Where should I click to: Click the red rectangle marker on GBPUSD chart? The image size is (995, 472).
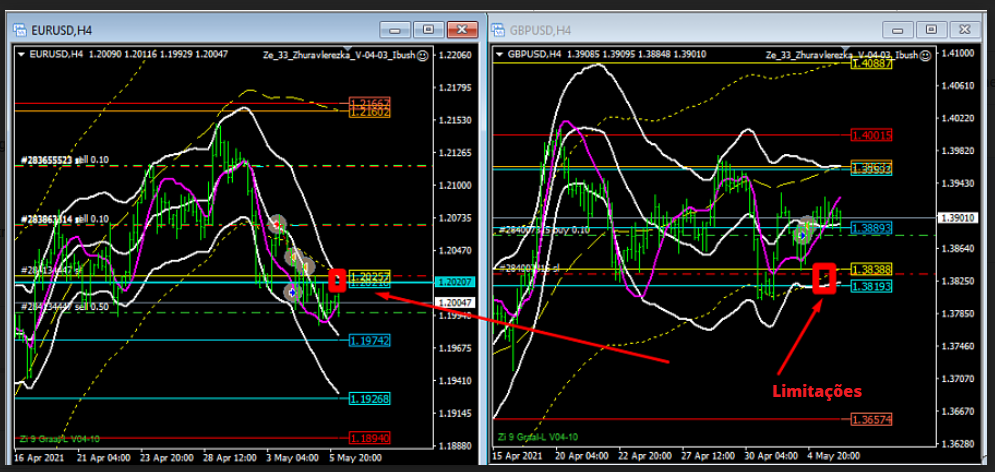click(824, 277)
